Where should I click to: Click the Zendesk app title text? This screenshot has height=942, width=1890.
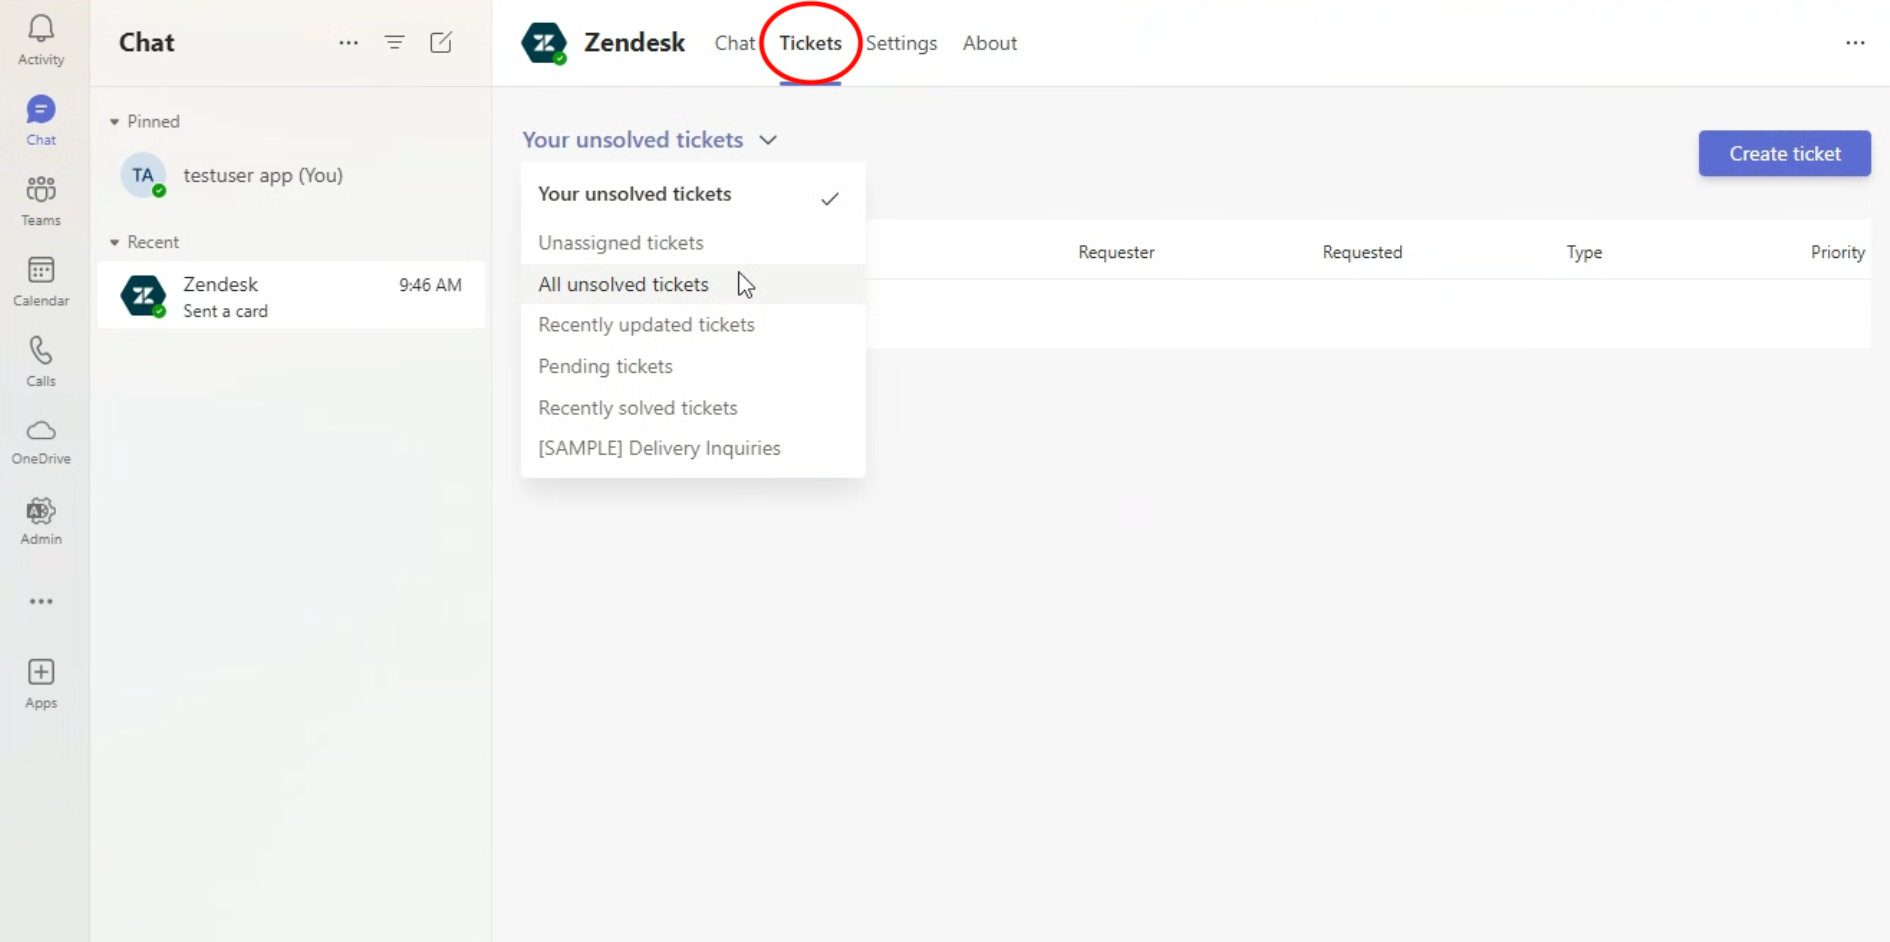[x=634, y=43]
